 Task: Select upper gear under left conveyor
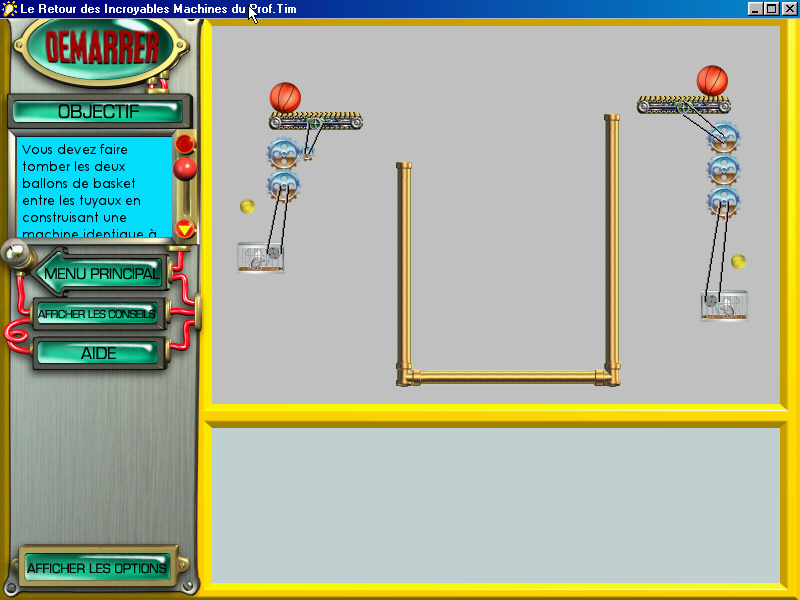283,152
